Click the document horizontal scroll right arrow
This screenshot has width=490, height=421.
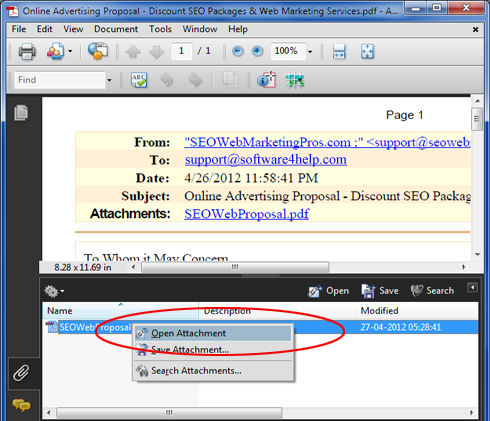click(x=464, y=267)
